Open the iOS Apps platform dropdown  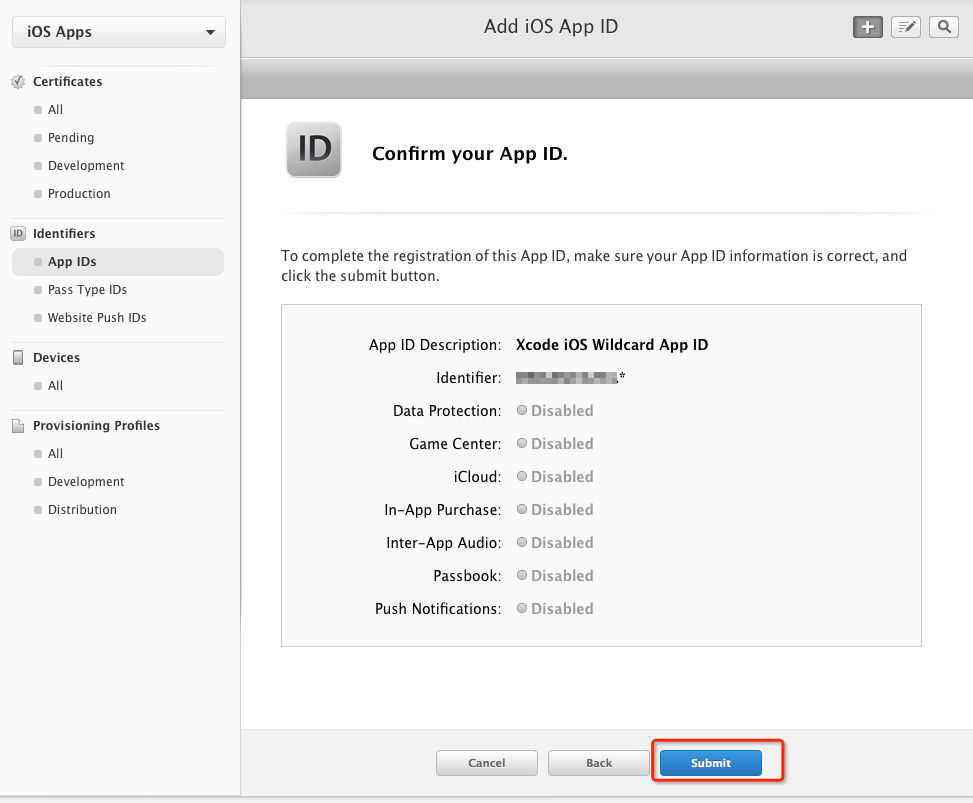coord(119,32)
